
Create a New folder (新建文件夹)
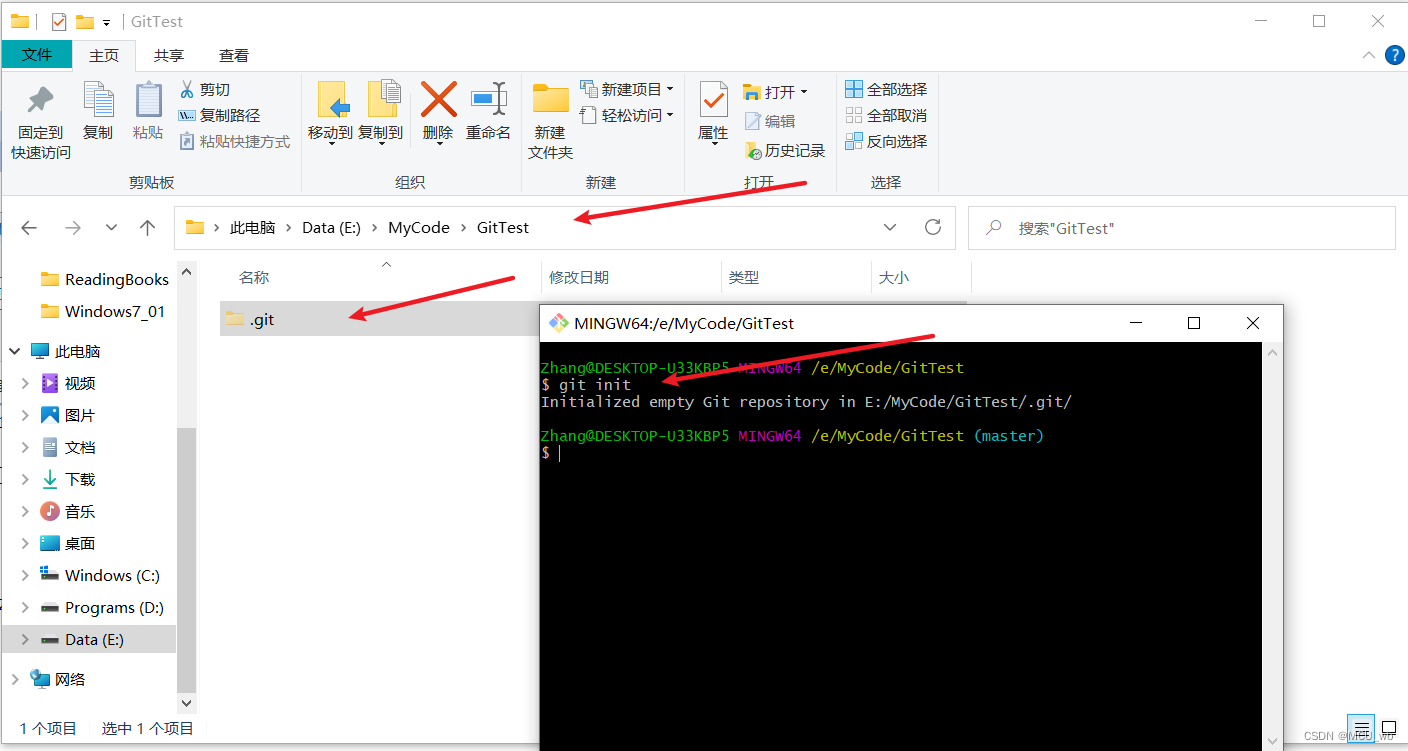tap(550, 120)
